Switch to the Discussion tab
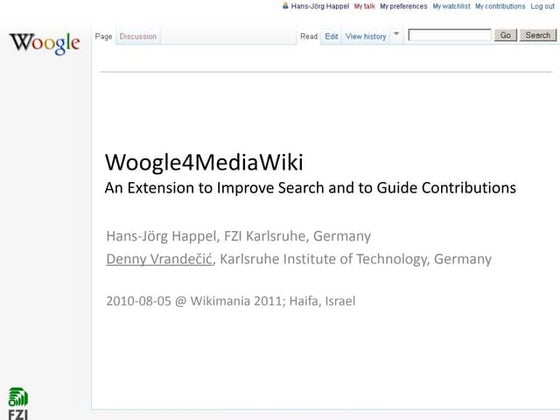This screenshot has height=420, width=560. point(138,36)
